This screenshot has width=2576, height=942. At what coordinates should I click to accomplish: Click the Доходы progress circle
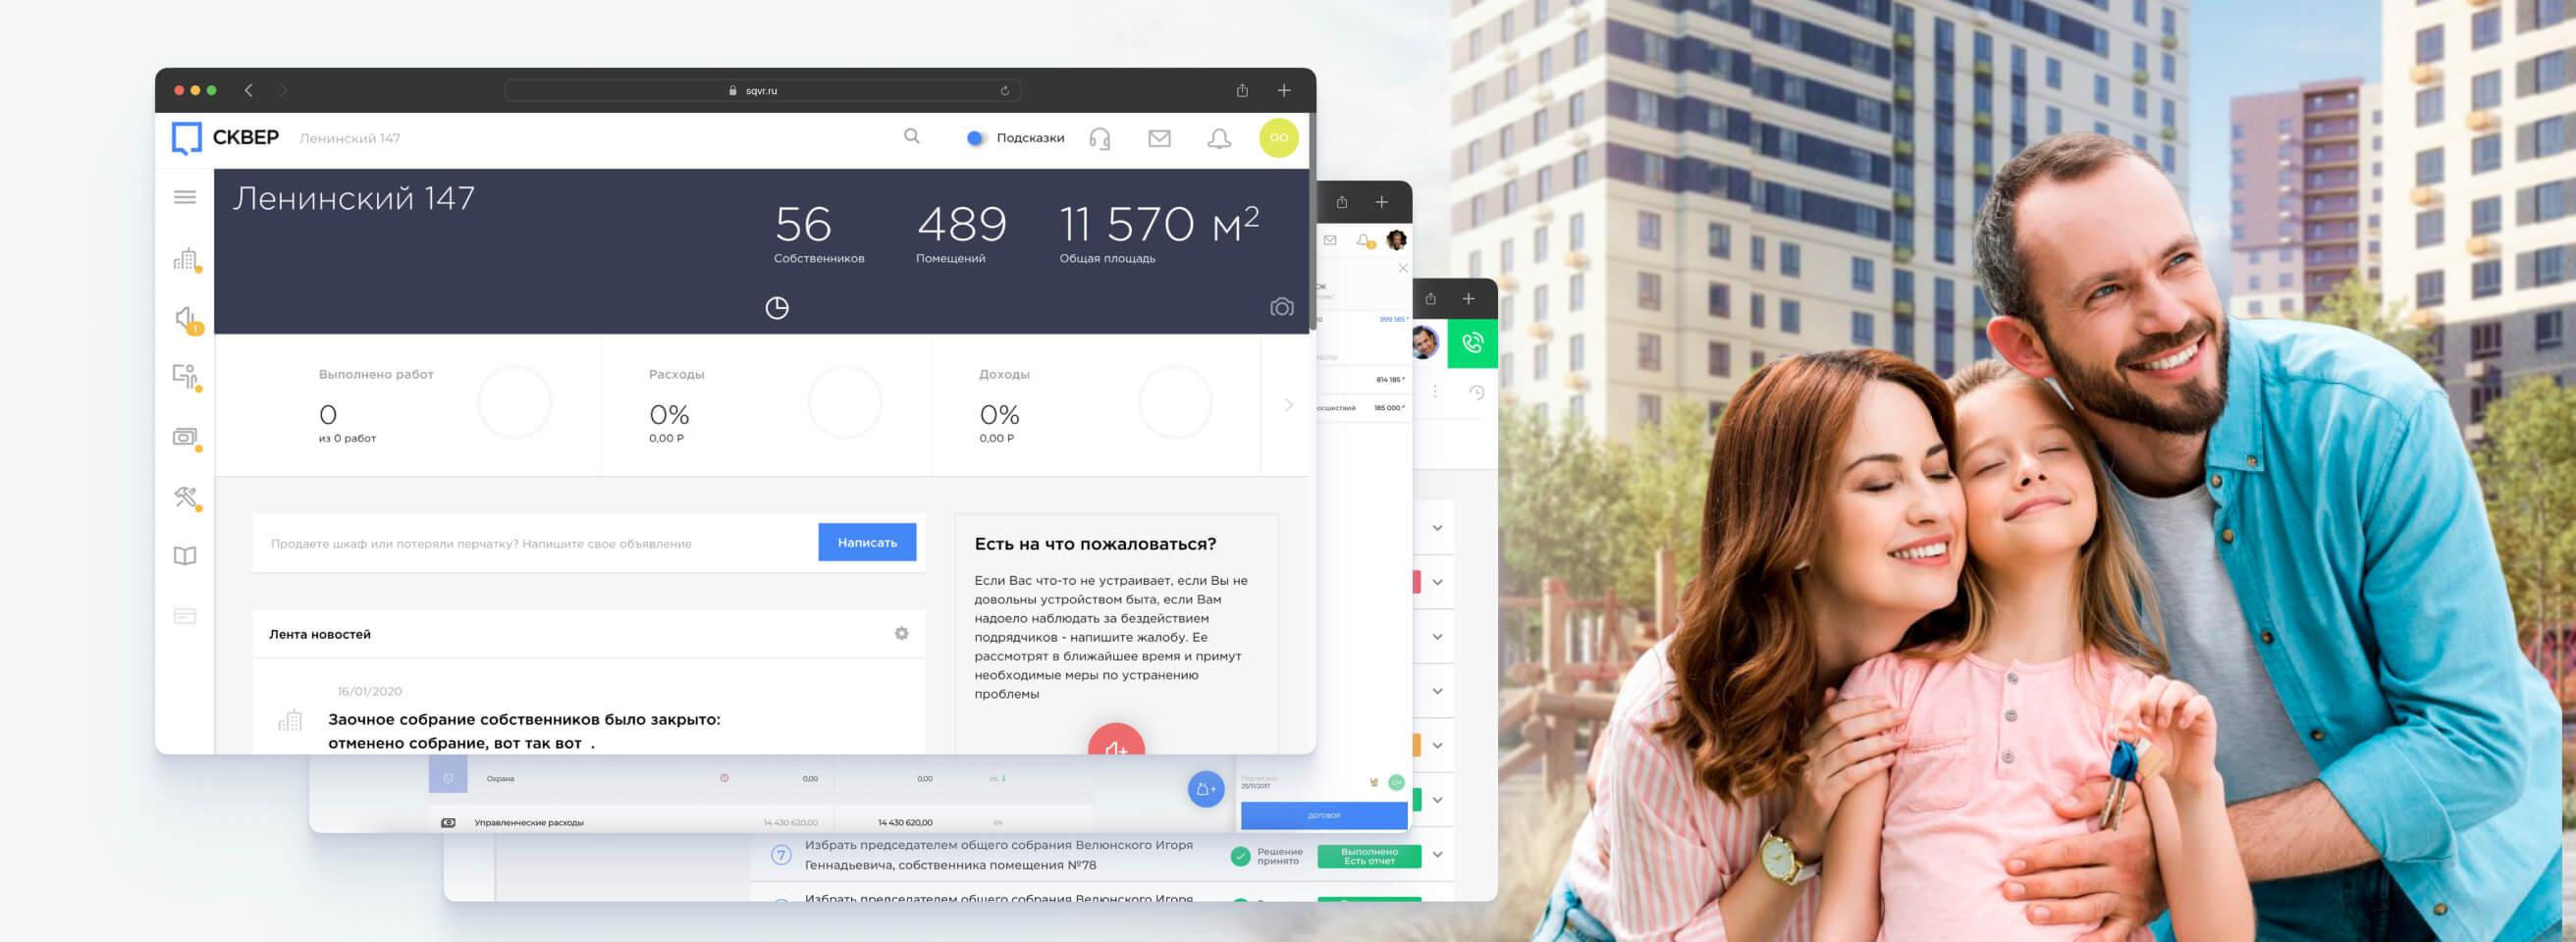click(x=1175, y=402)
